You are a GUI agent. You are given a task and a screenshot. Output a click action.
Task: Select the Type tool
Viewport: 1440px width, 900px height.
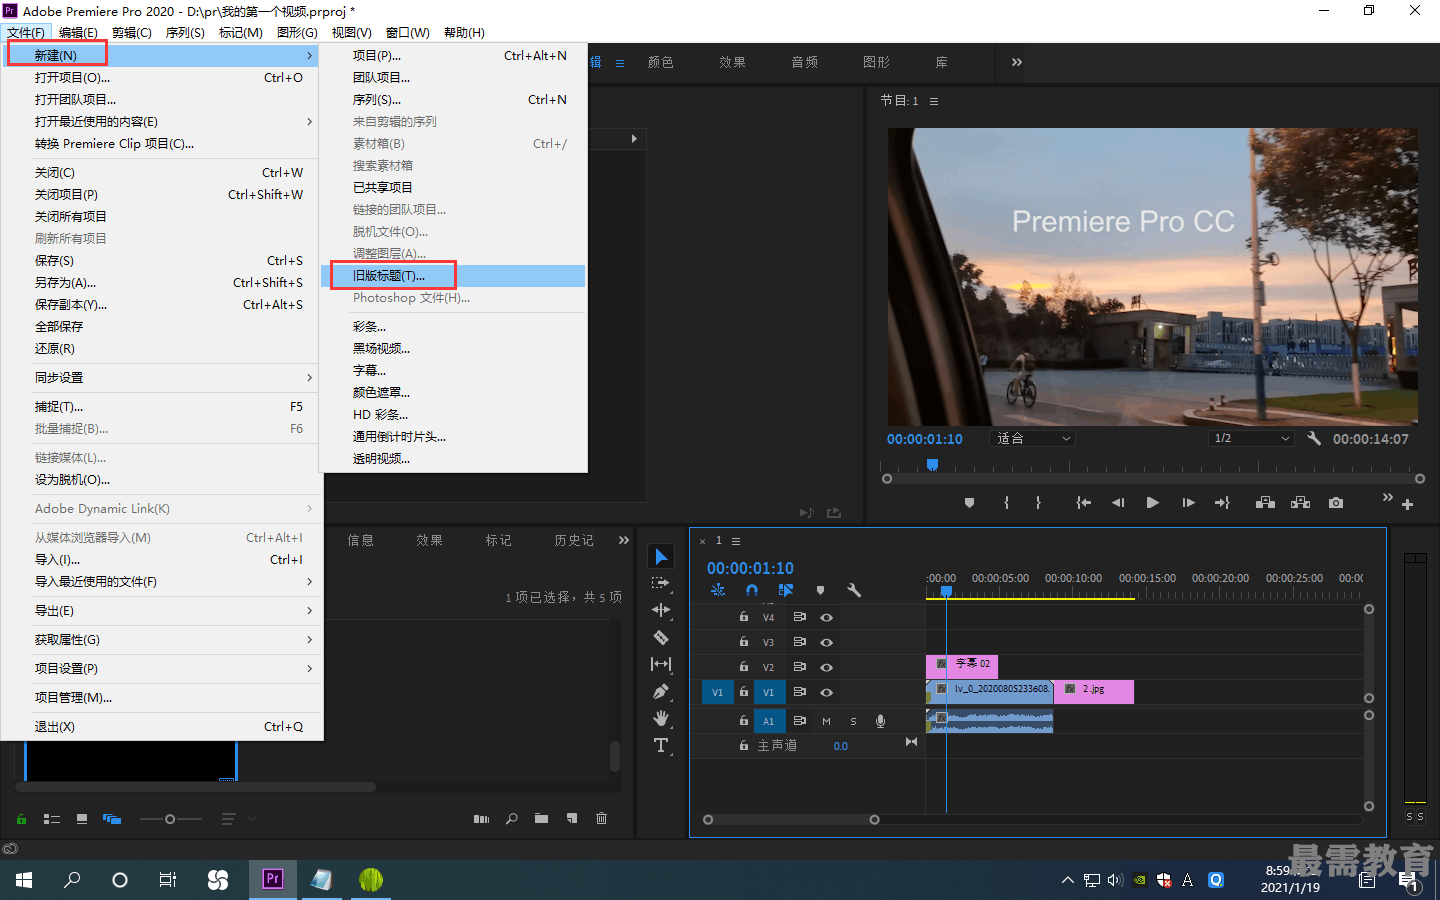tap(661, 745)
